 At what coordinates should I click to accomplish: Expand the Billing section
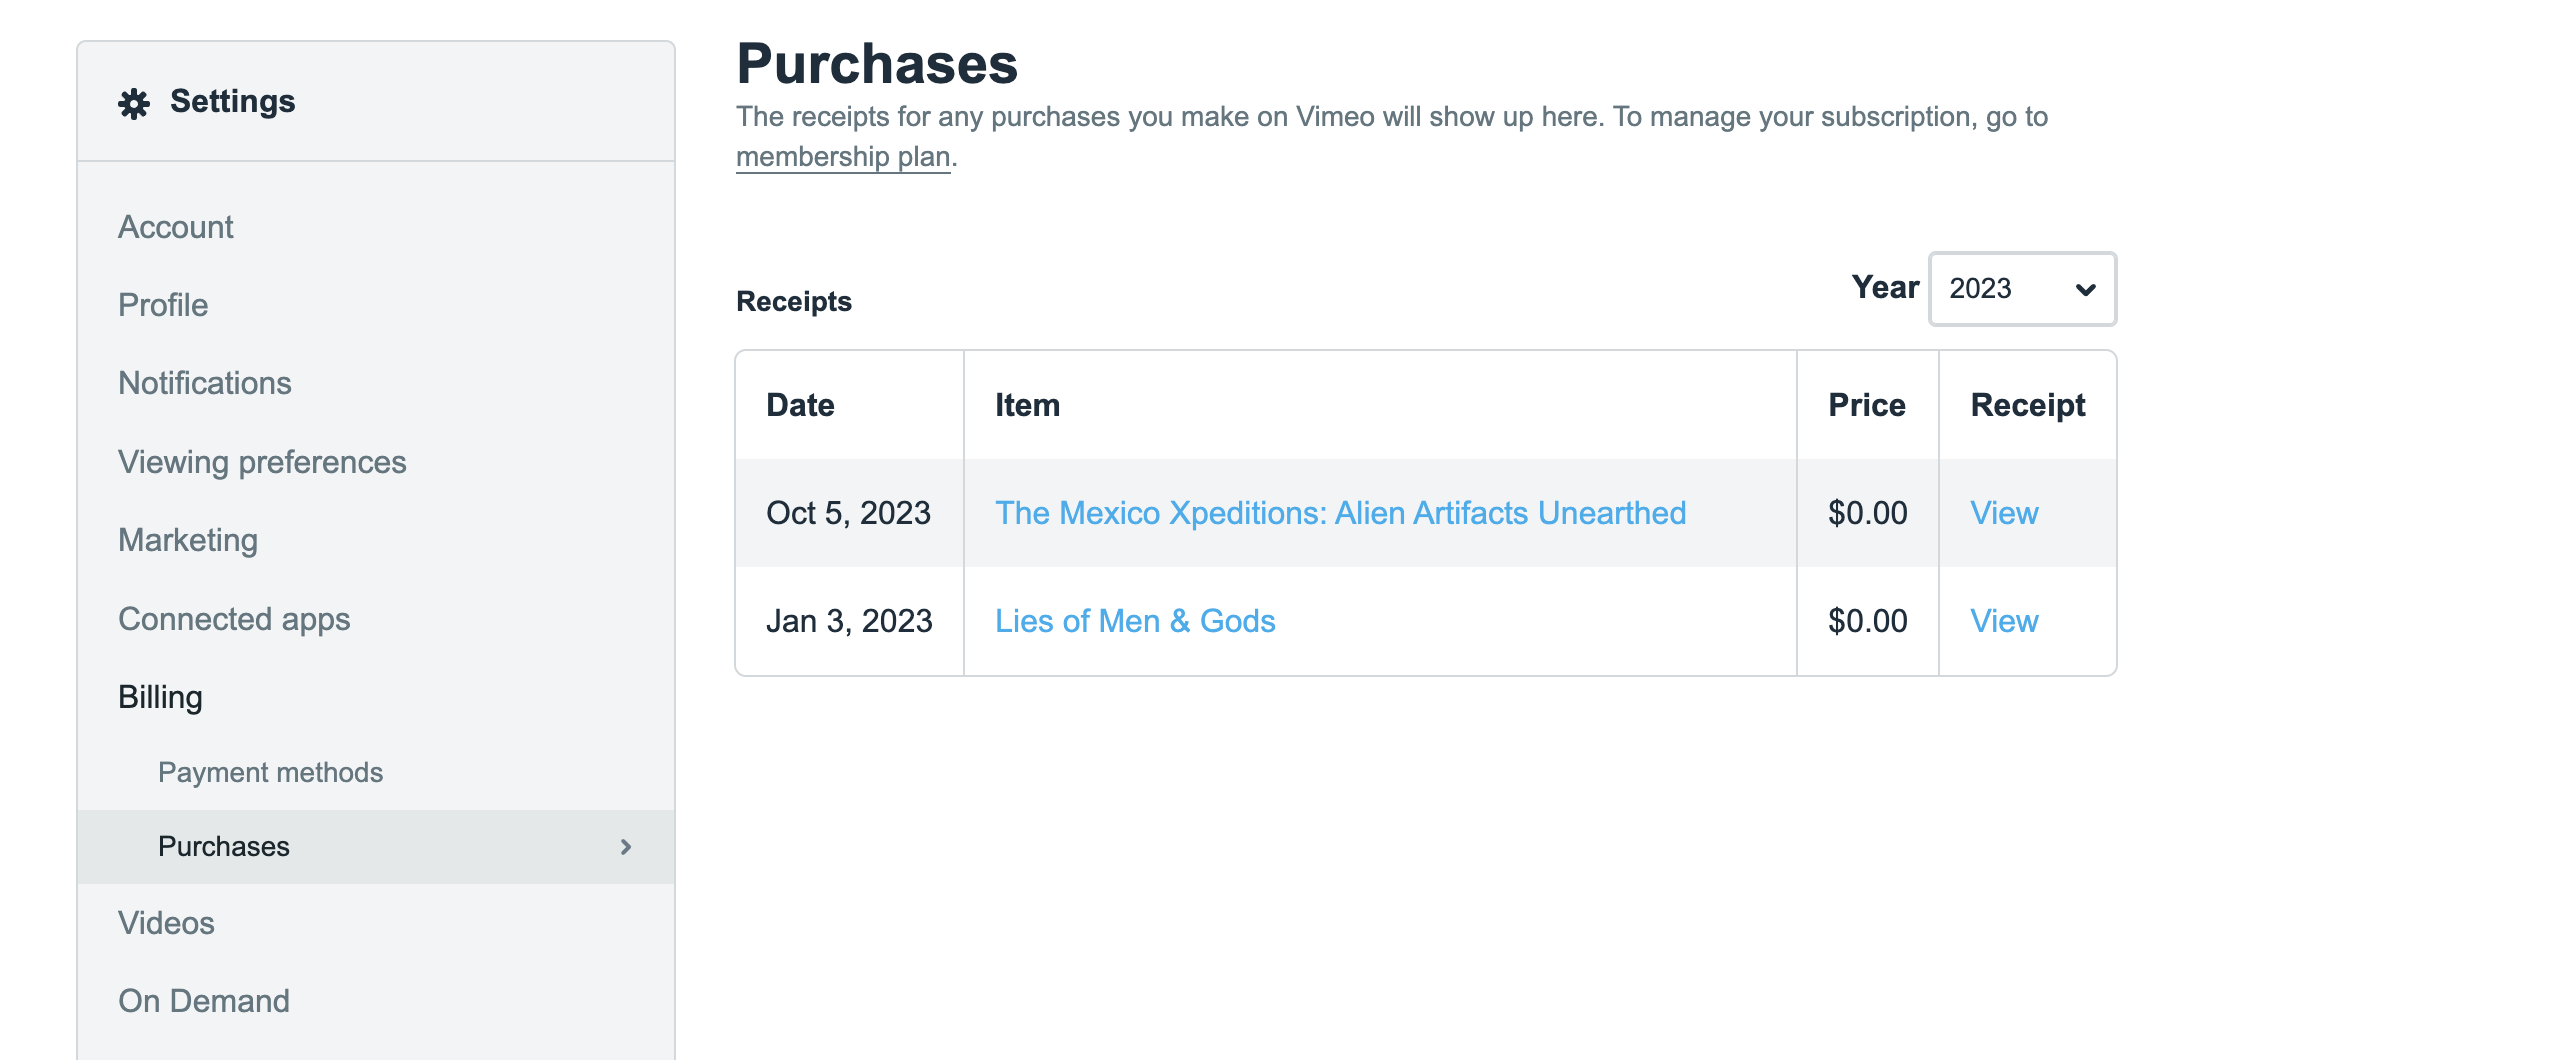160,697
